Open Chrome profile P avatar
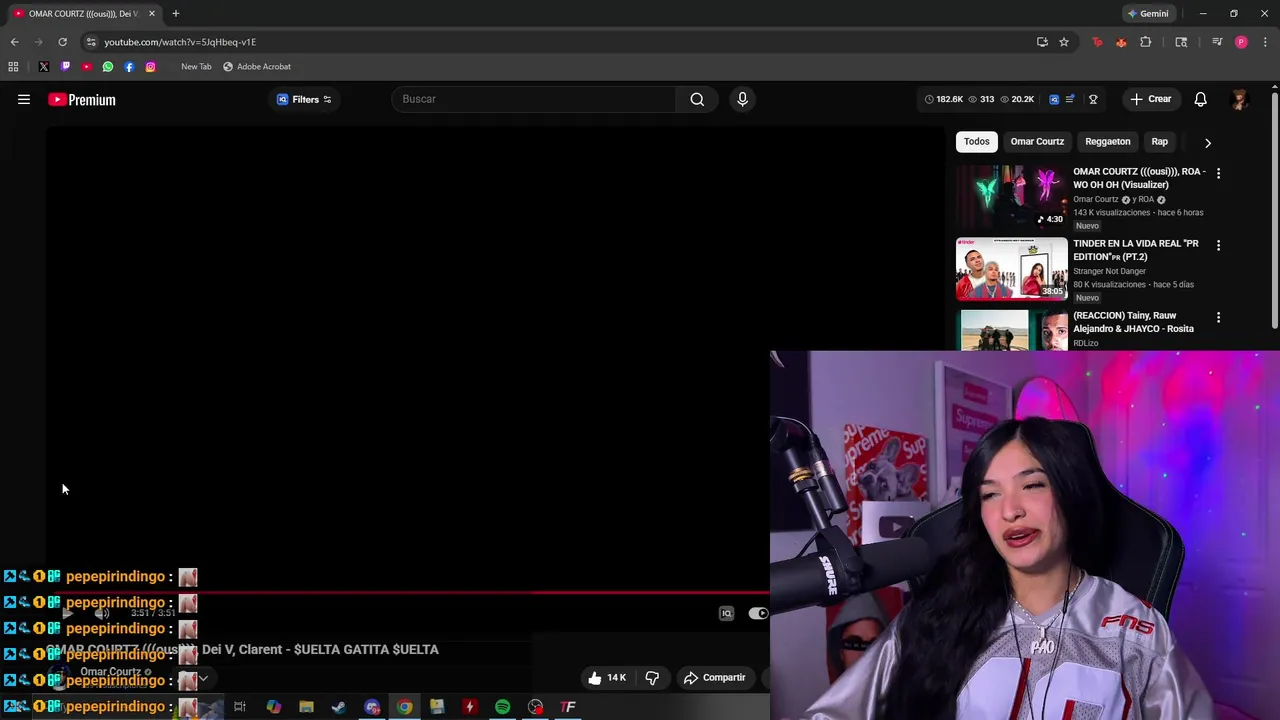 (1241, 42)
